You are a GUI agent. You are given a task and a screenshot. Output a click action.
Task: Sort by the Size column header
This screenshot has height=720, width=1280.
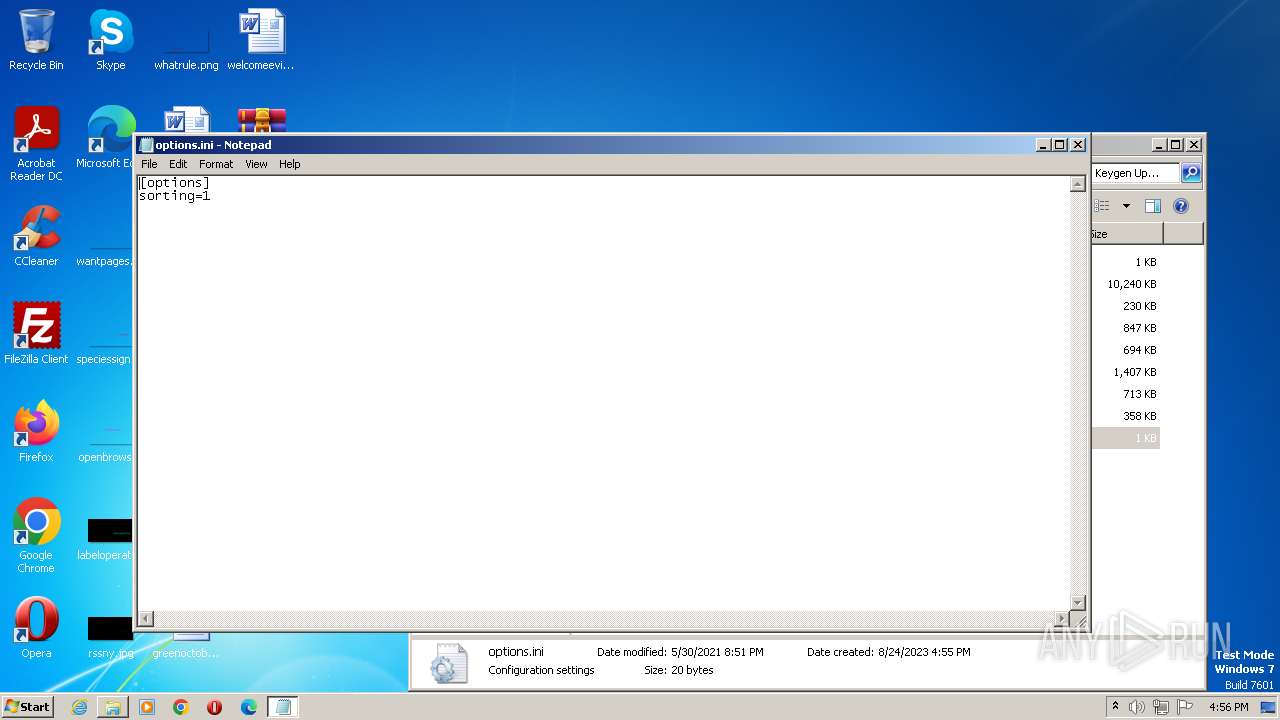(1127, 234)
